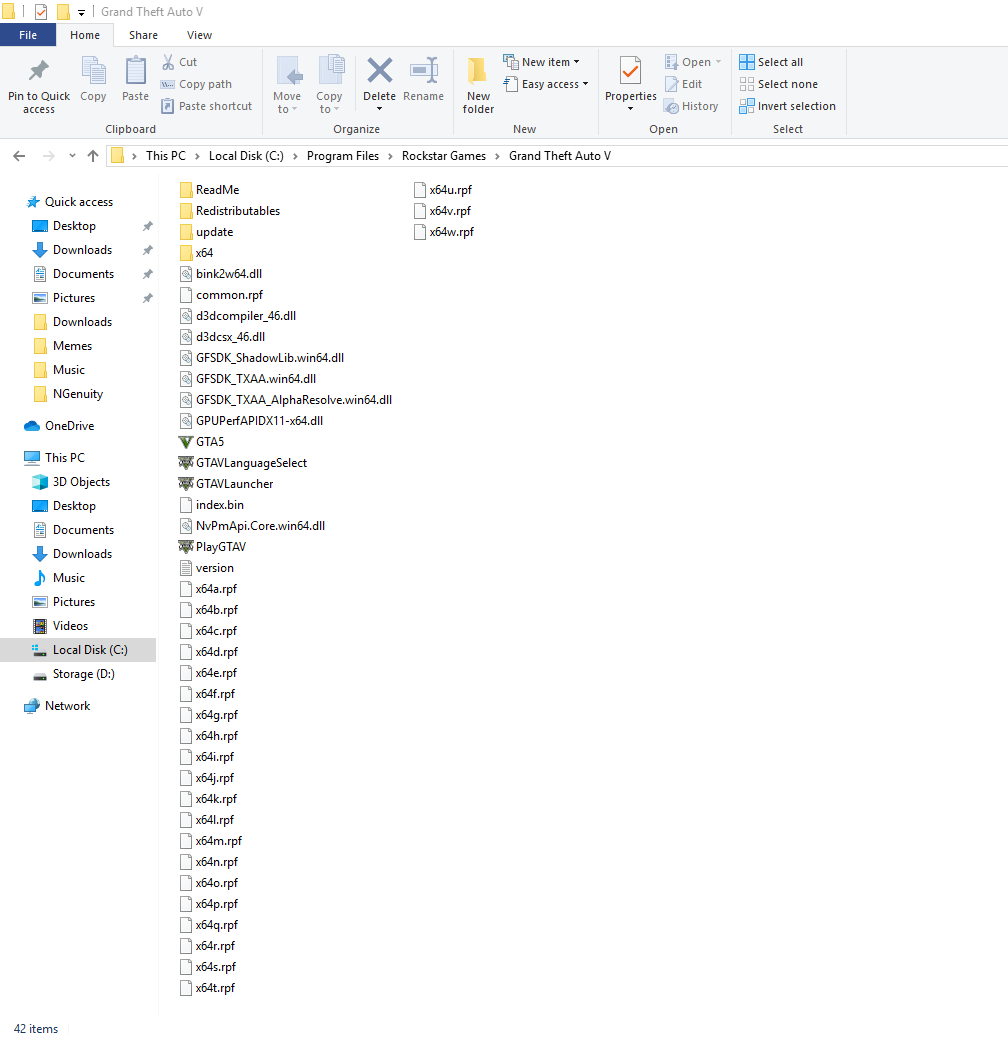Click the Copy ribbon icon
The height and width of the screenshot is (1037, 1008).
(93, 71)
